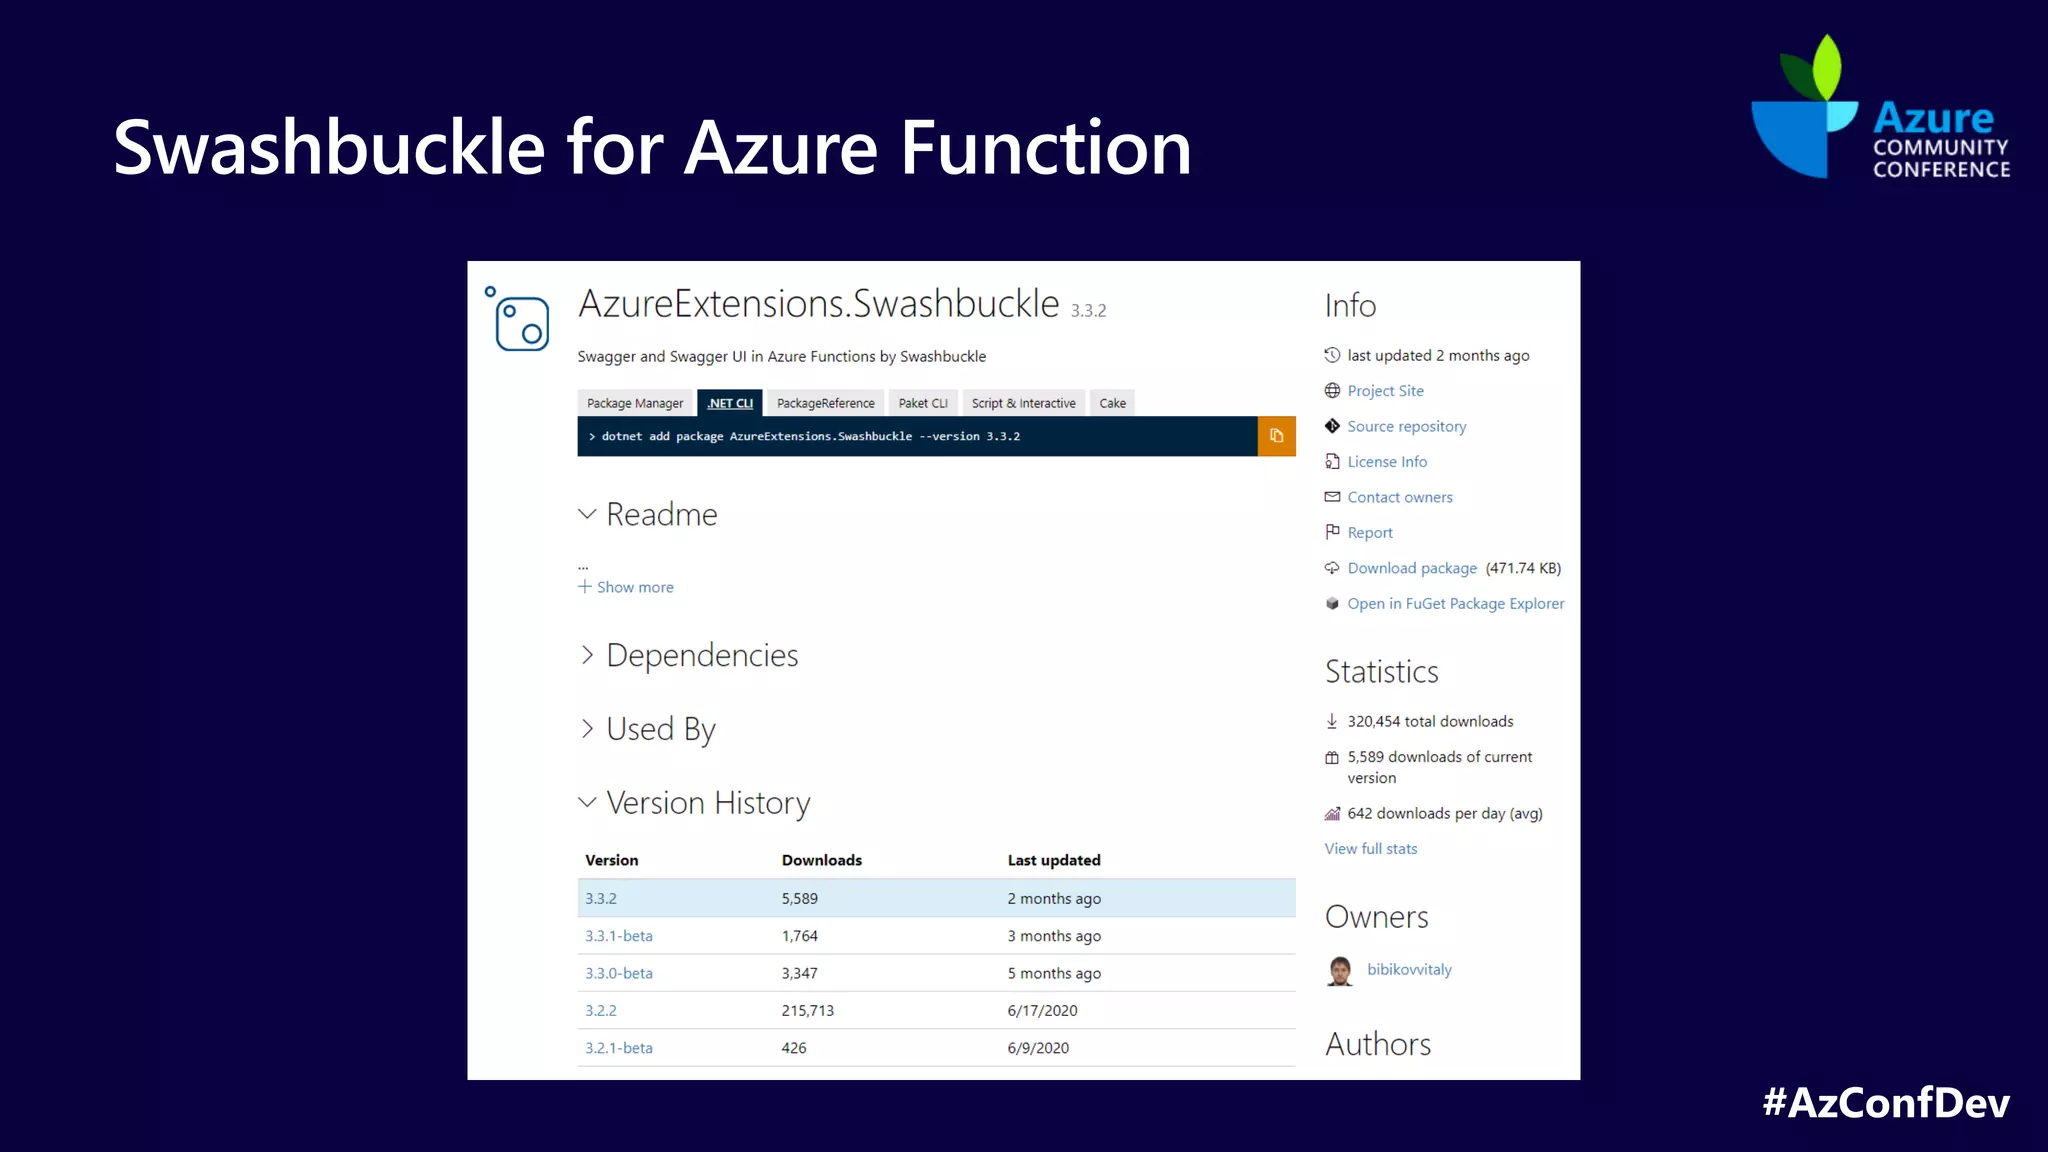Click the globe icon next to Project Site
The width and height of the screenshot is (2048, 1152).
click(1332, 391)
